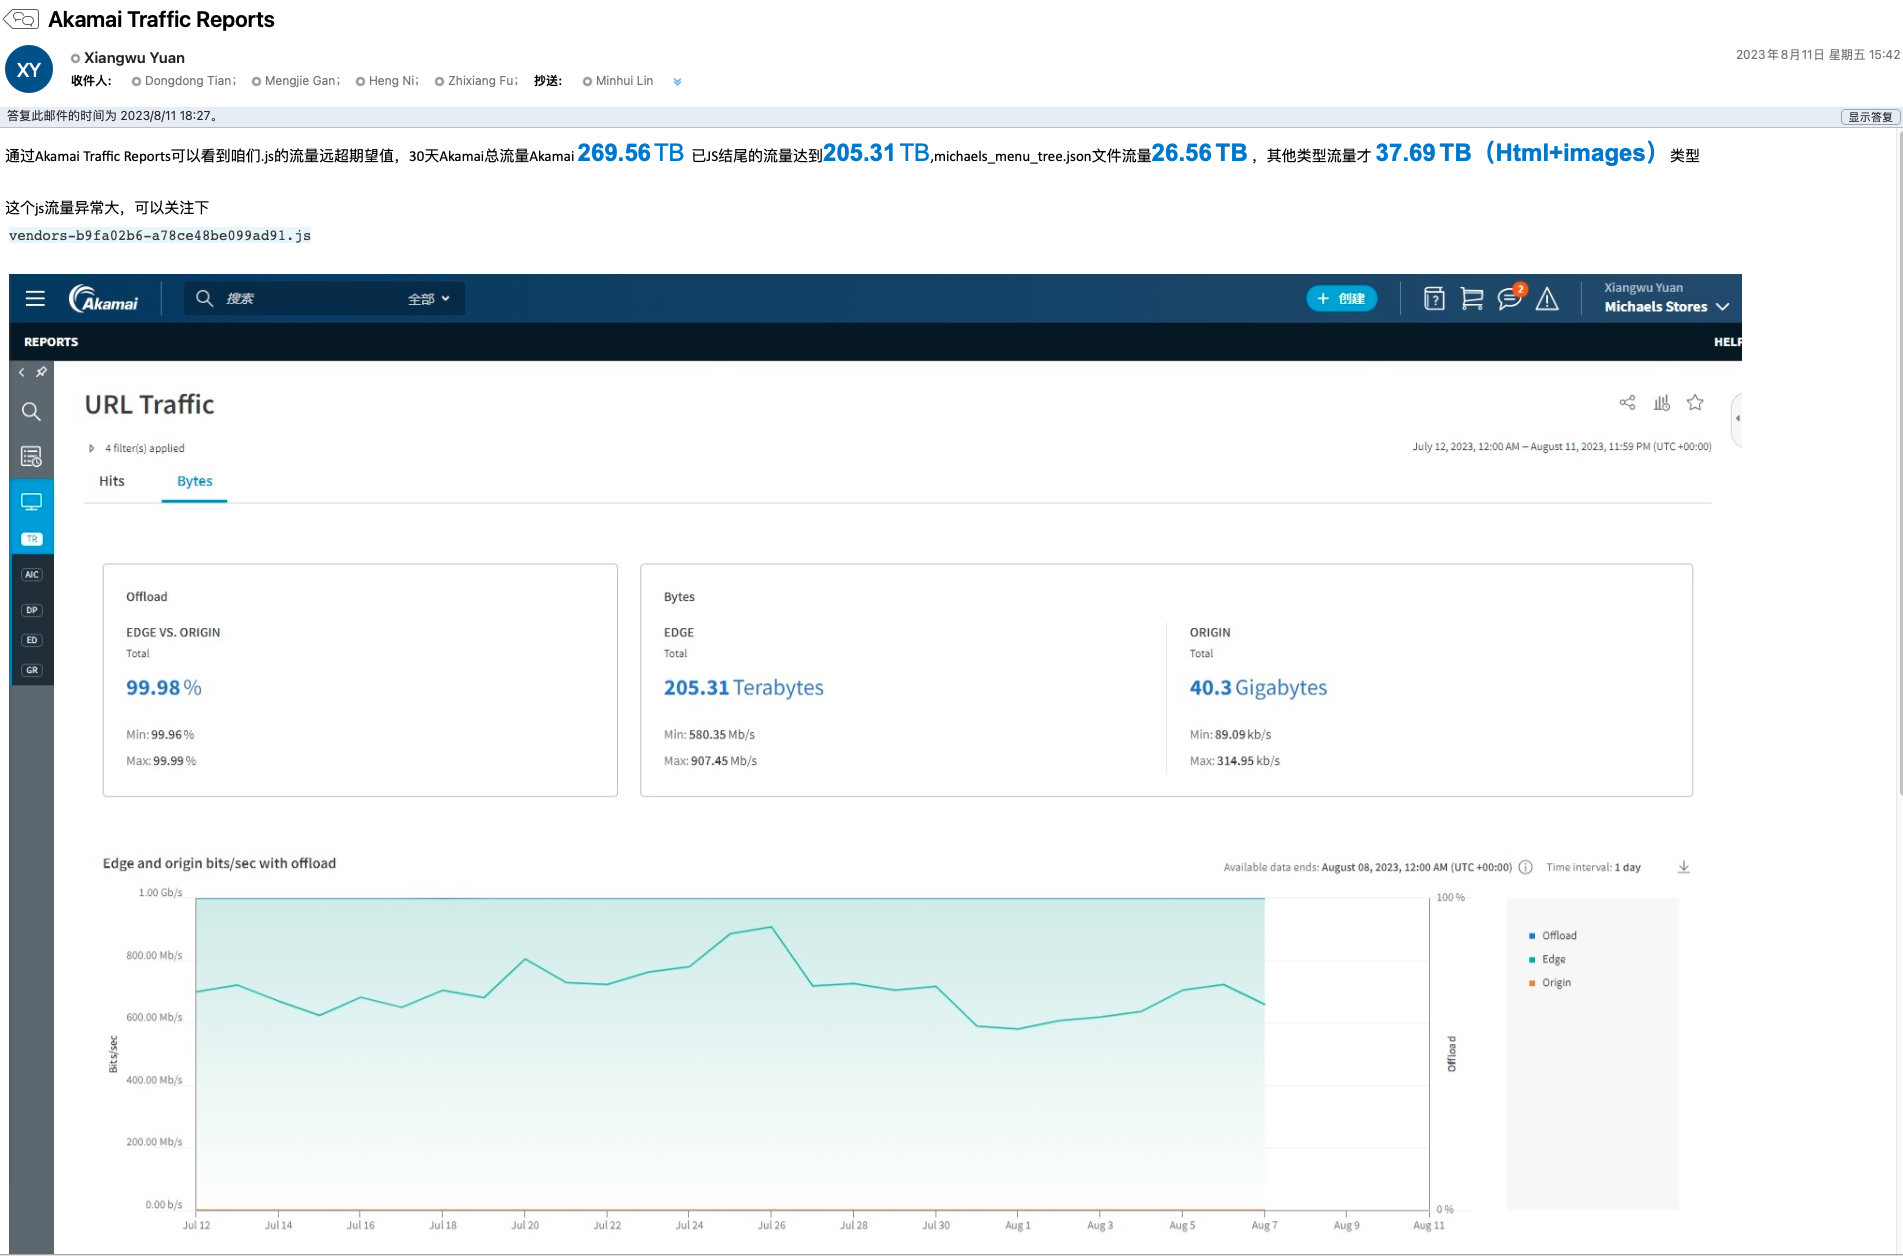The height and width of the screenshot is (1256, 1903).
Task: Toggle Offload series in legend
Action: pyautogui.click(x=1552, y=936)
